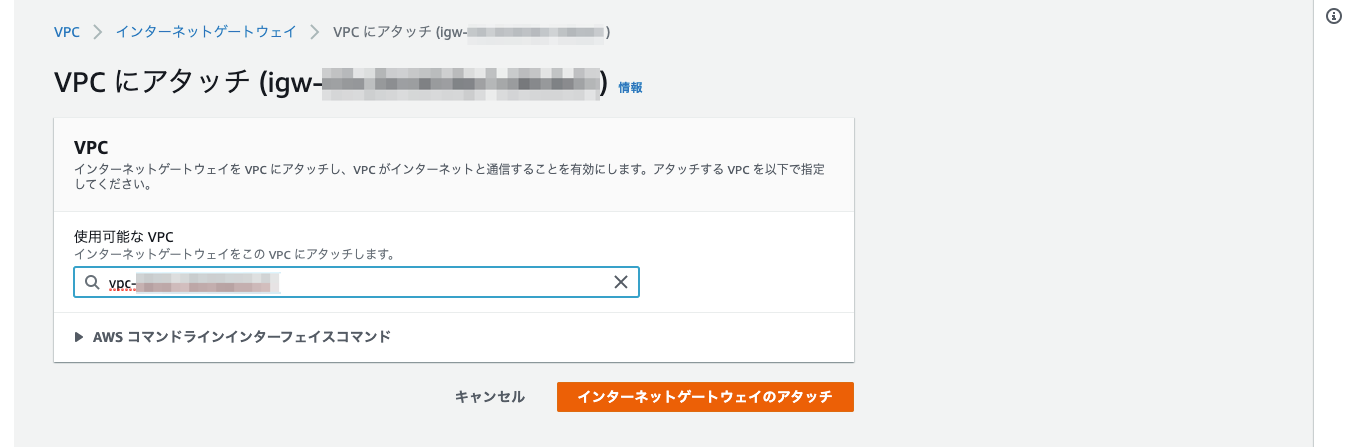Select the current VPC にアタッチ breadcrumb item
Viewport: 1368px width, 447px height.
coord(472,32)
